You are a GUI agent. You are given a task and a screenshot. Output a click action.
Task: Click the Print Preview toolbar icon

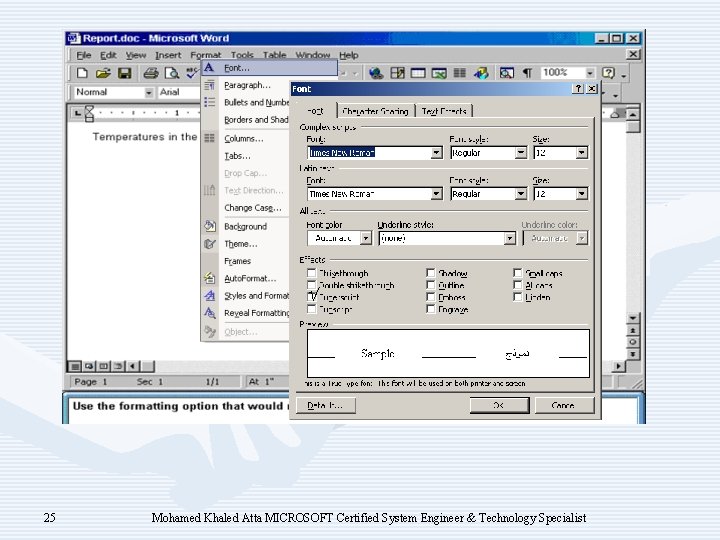point(172,73)
